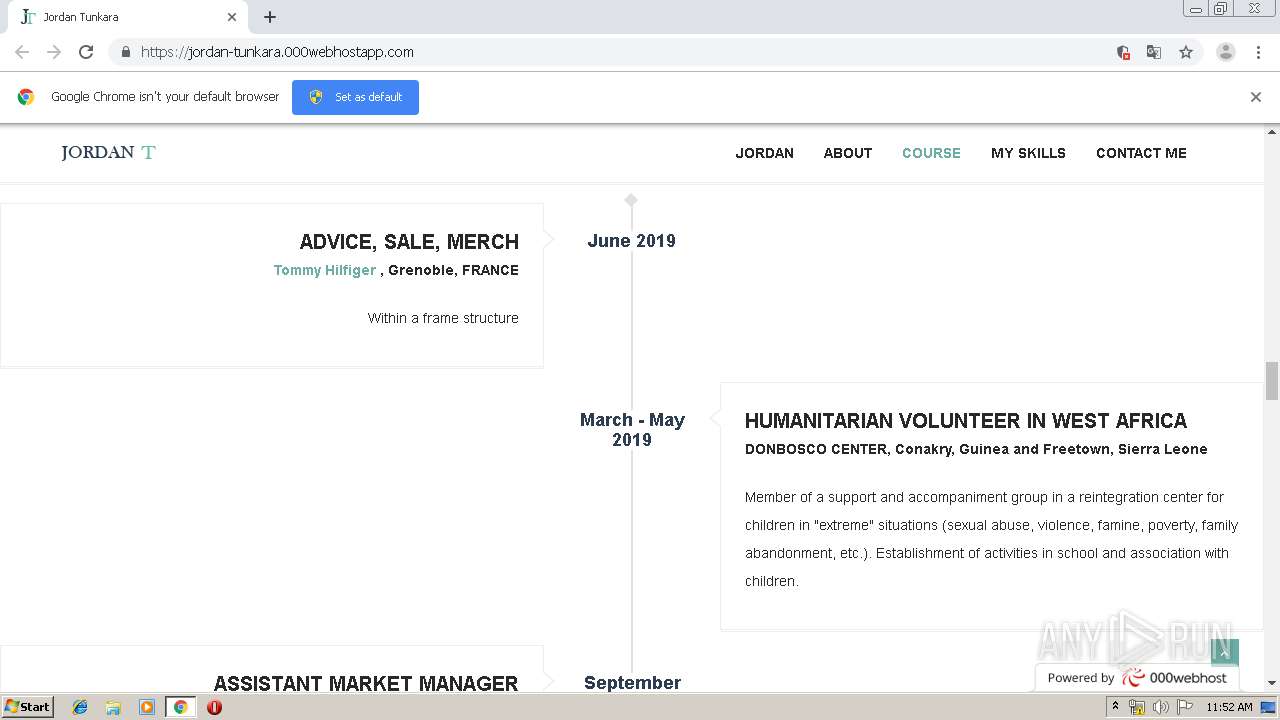Image resolution: width=1280 pixels, height=720 pixels.
Task: Click ADVICE, SALE, MERCH heading
Action: pos(409,242)
